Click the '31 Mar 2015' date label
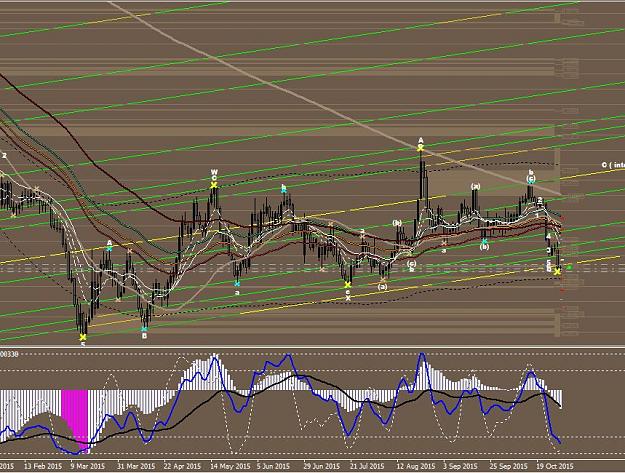The image size is (625, 473). [136, 466]
